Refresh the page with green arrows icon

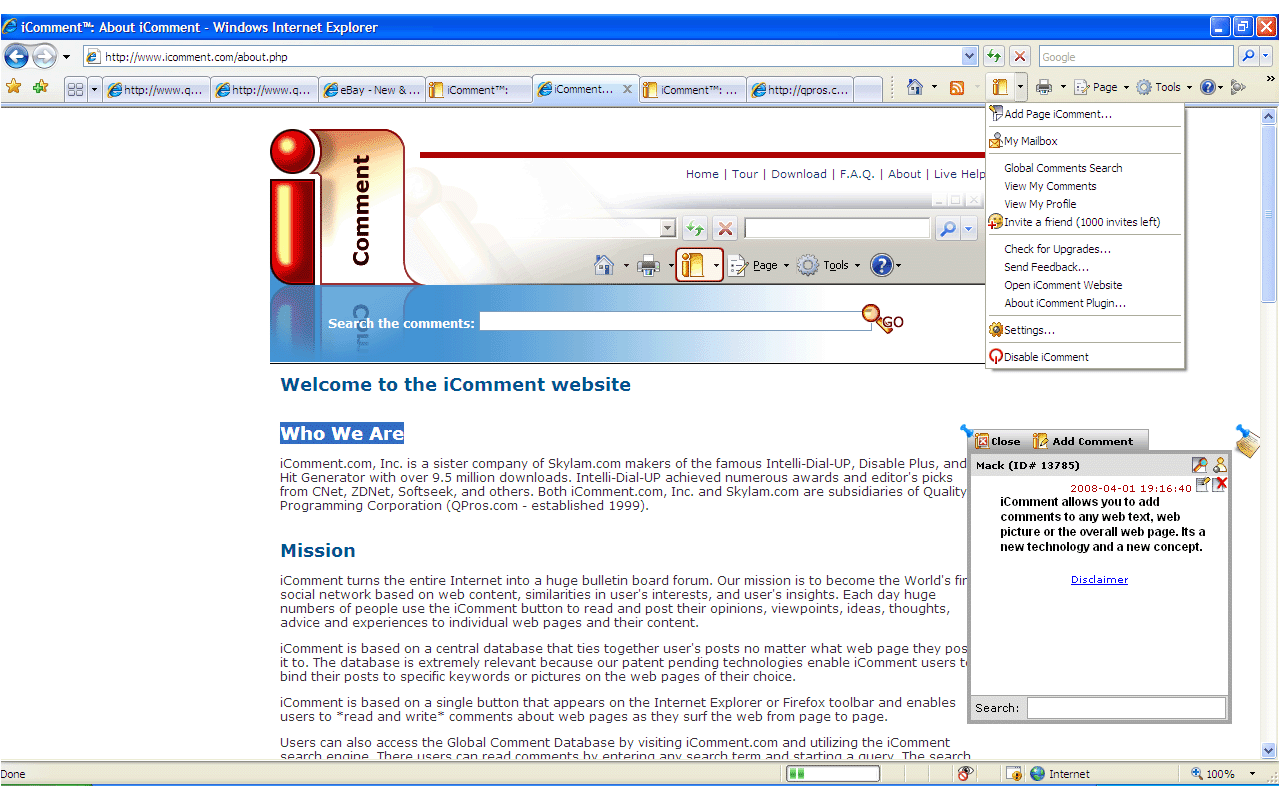click(x=993, y=57)
